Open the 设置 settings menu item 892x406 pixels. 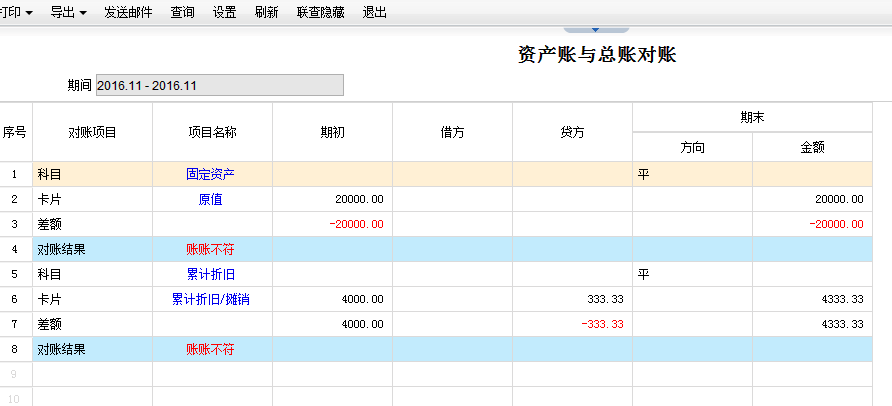(225, 13)
